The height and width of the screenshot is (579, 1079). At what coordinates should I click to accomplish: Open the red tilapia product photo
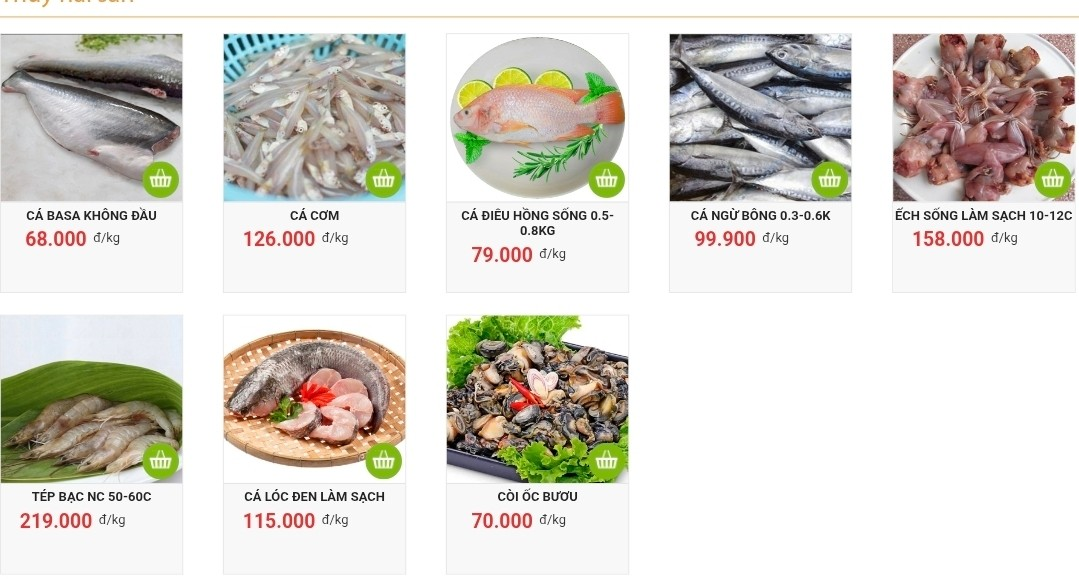(537, 118)
